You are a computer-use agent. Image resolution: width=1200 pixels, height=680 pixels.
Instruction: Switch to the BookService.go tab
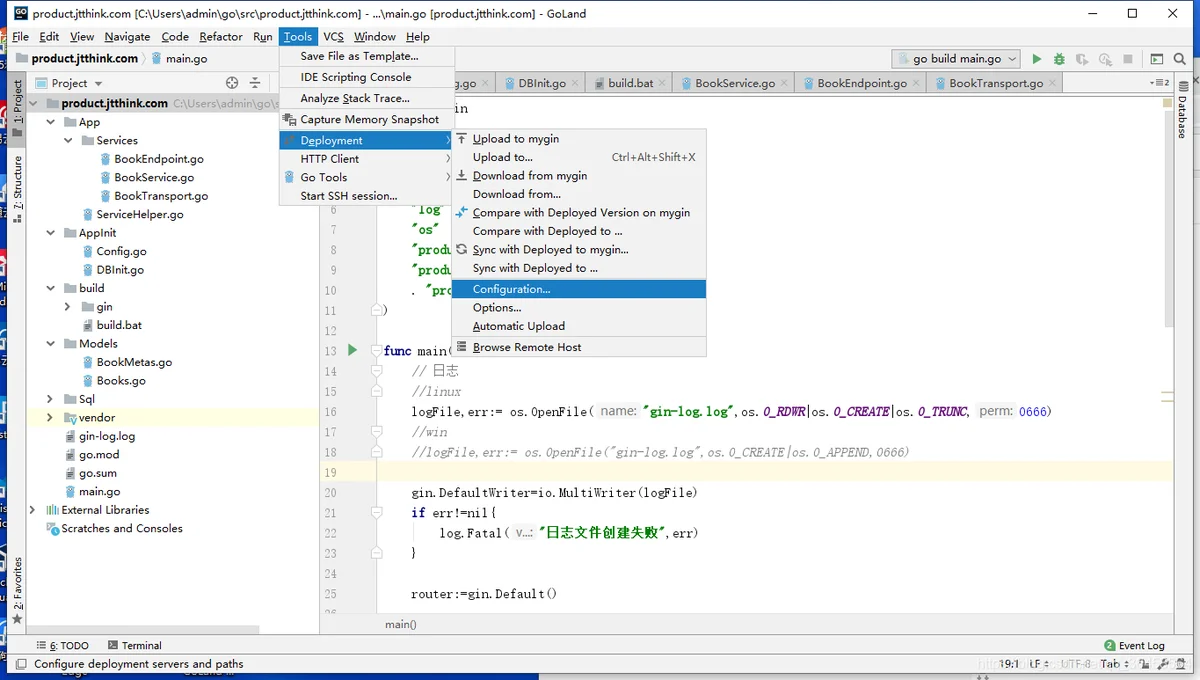(735, 83)
